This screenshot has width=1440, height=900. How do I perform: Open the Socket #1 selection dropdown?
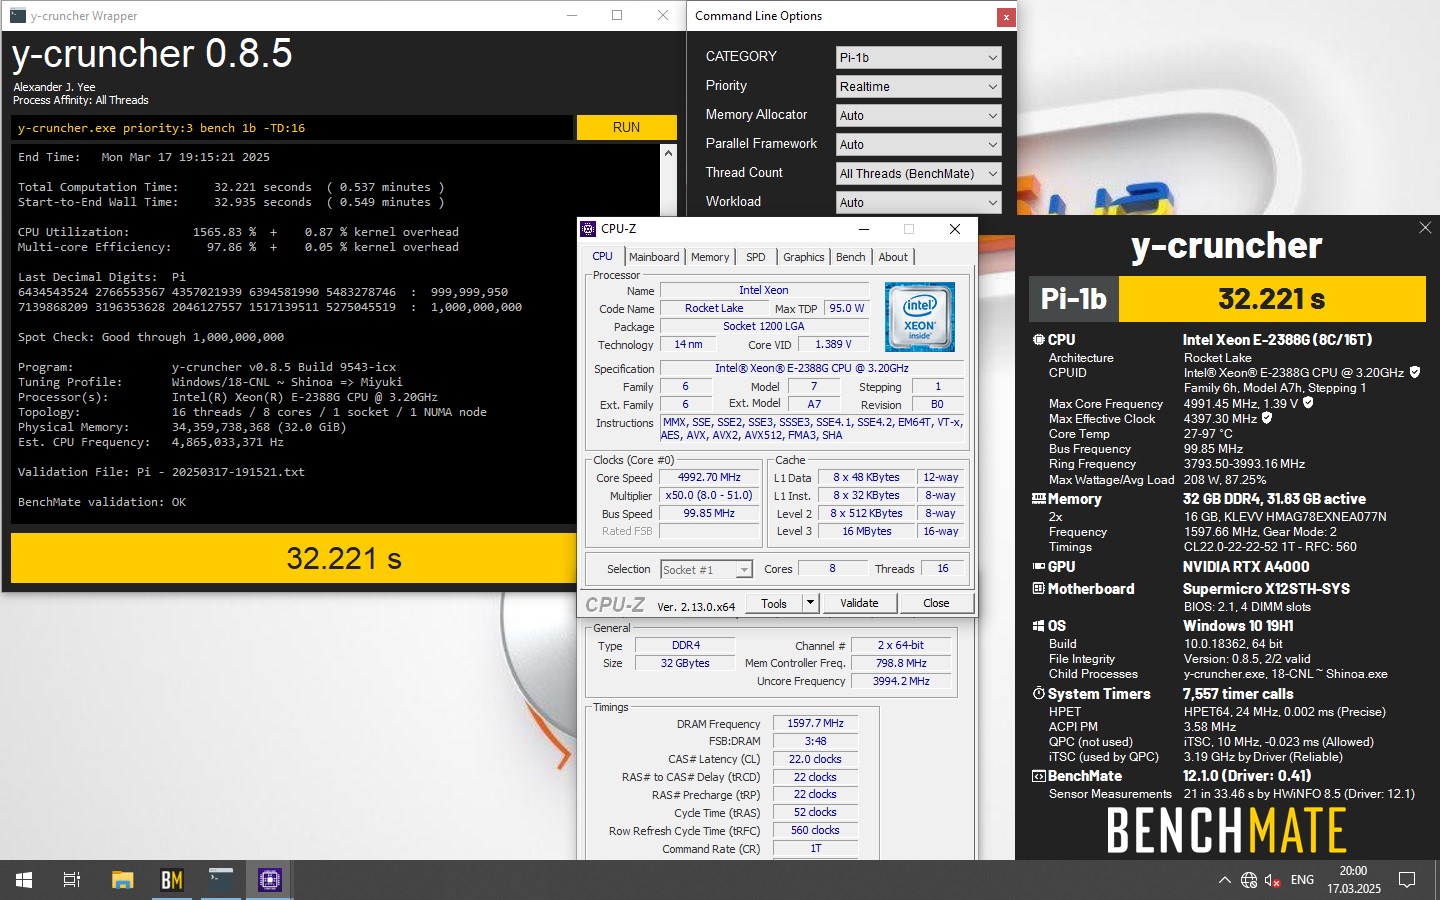[706, 569]
